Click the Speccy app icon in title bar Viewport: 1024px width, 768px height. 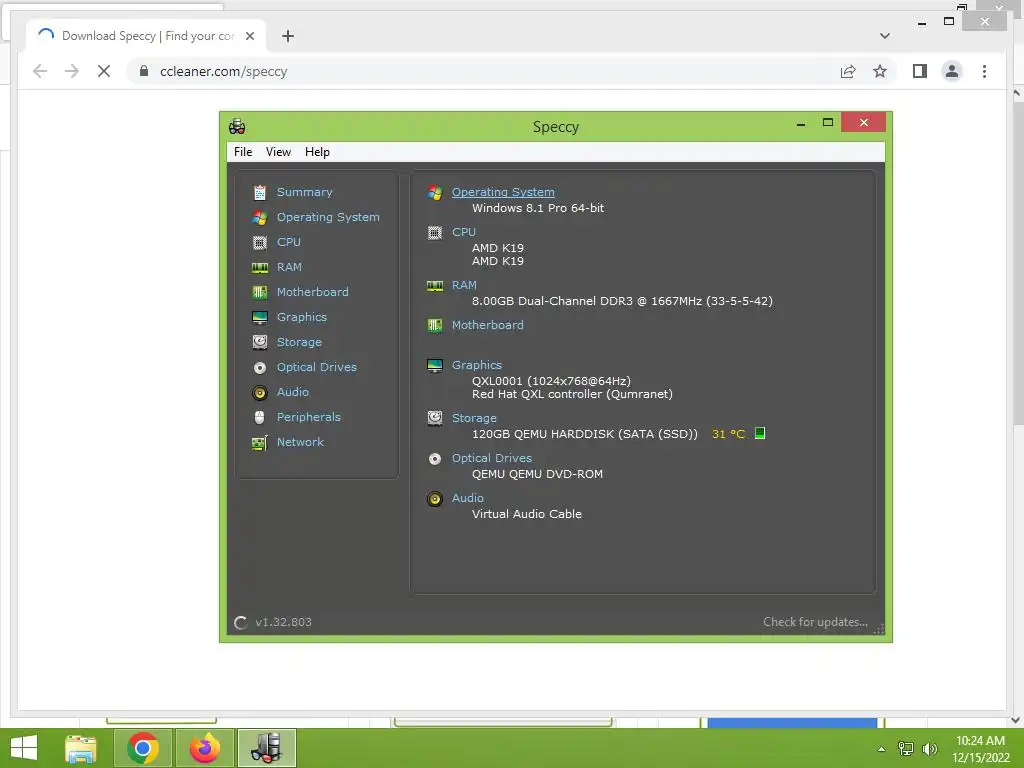click(237, 126)
